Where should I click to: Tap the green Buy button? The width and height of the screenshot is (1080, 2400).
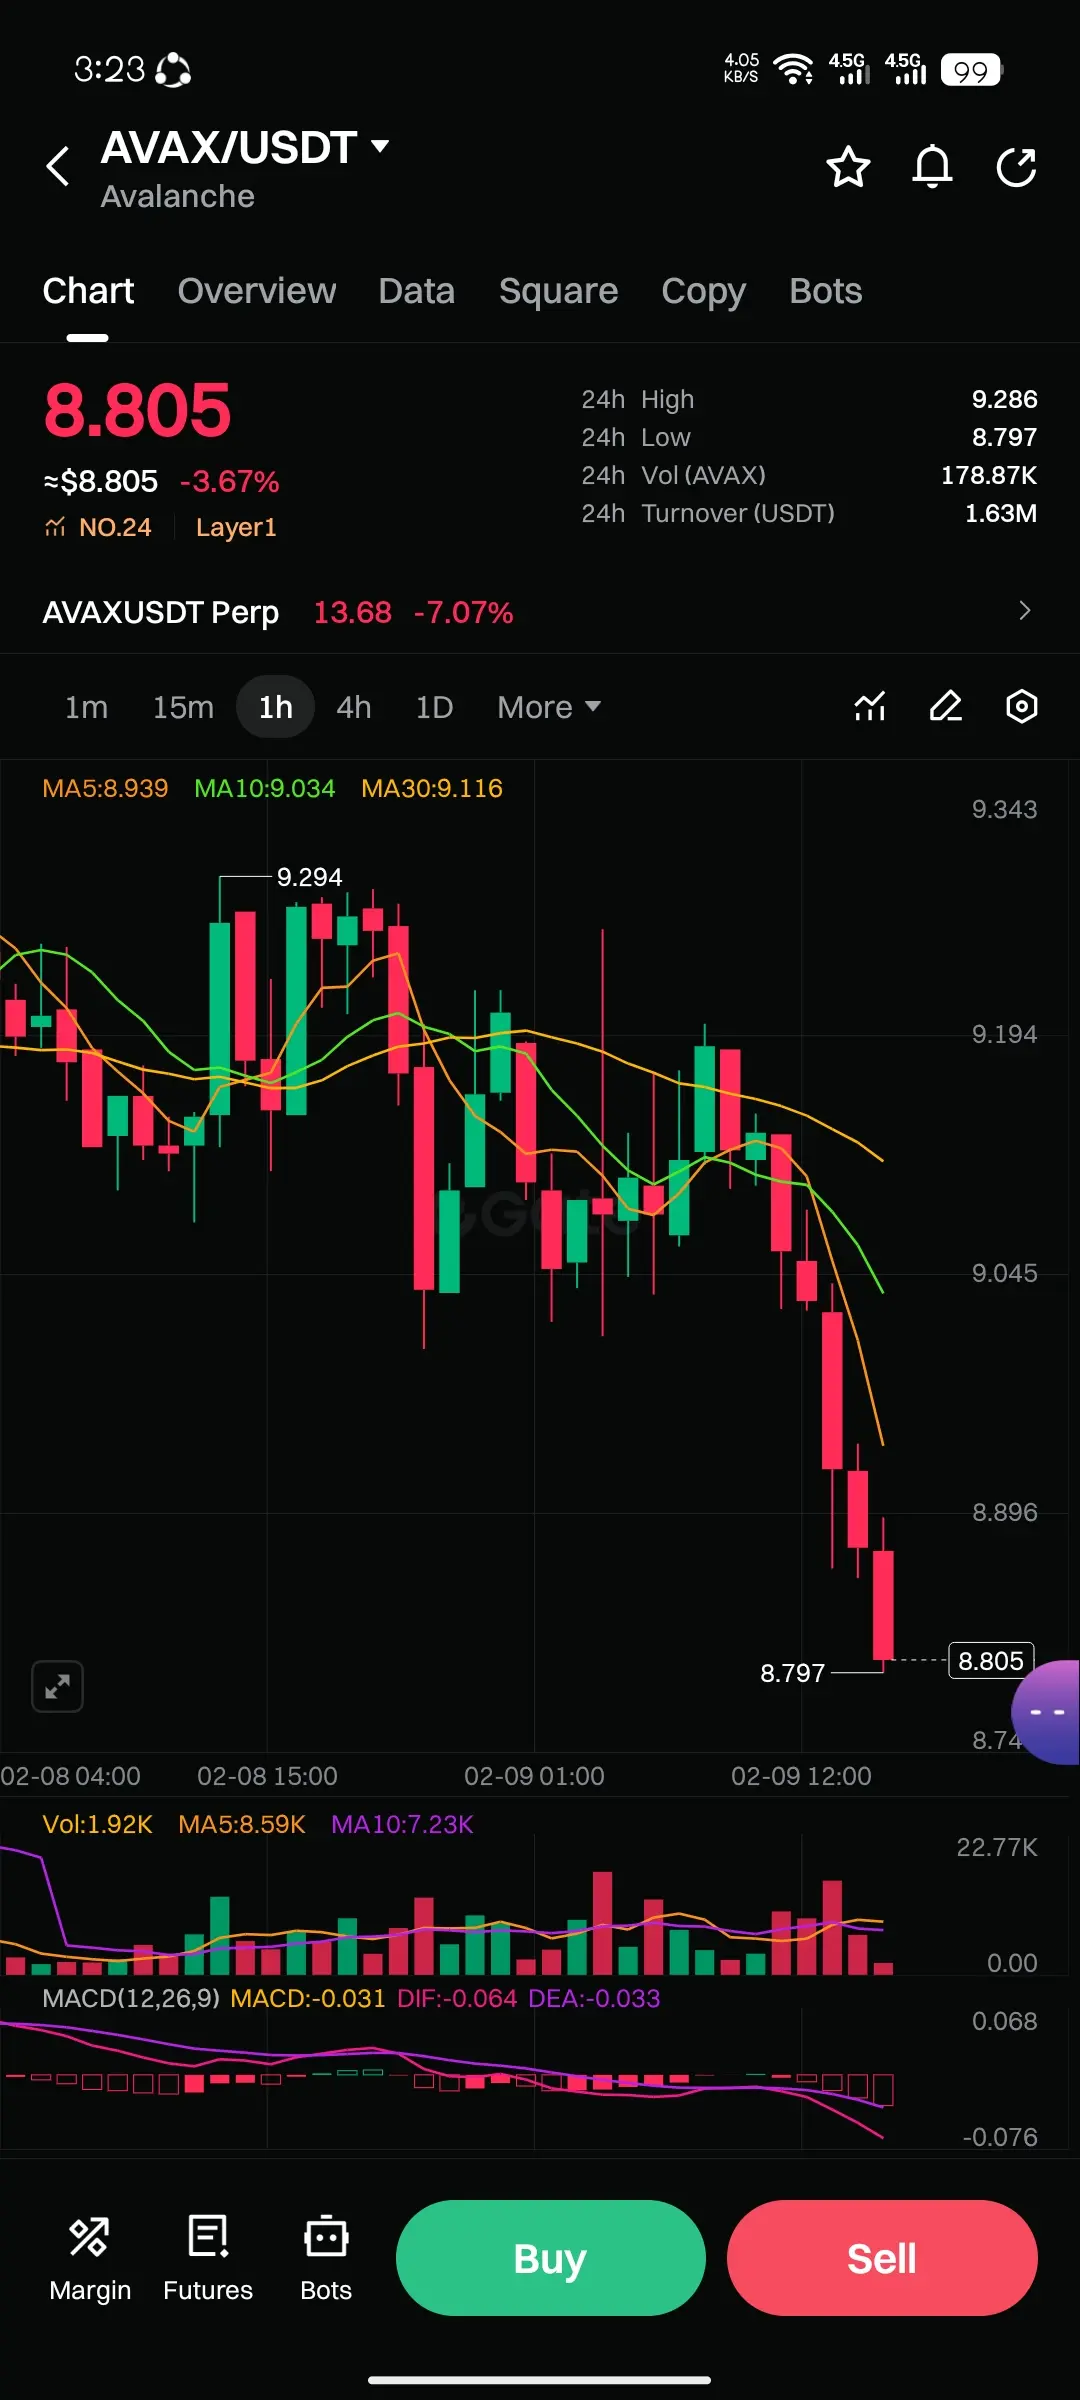coord(551,2258)
